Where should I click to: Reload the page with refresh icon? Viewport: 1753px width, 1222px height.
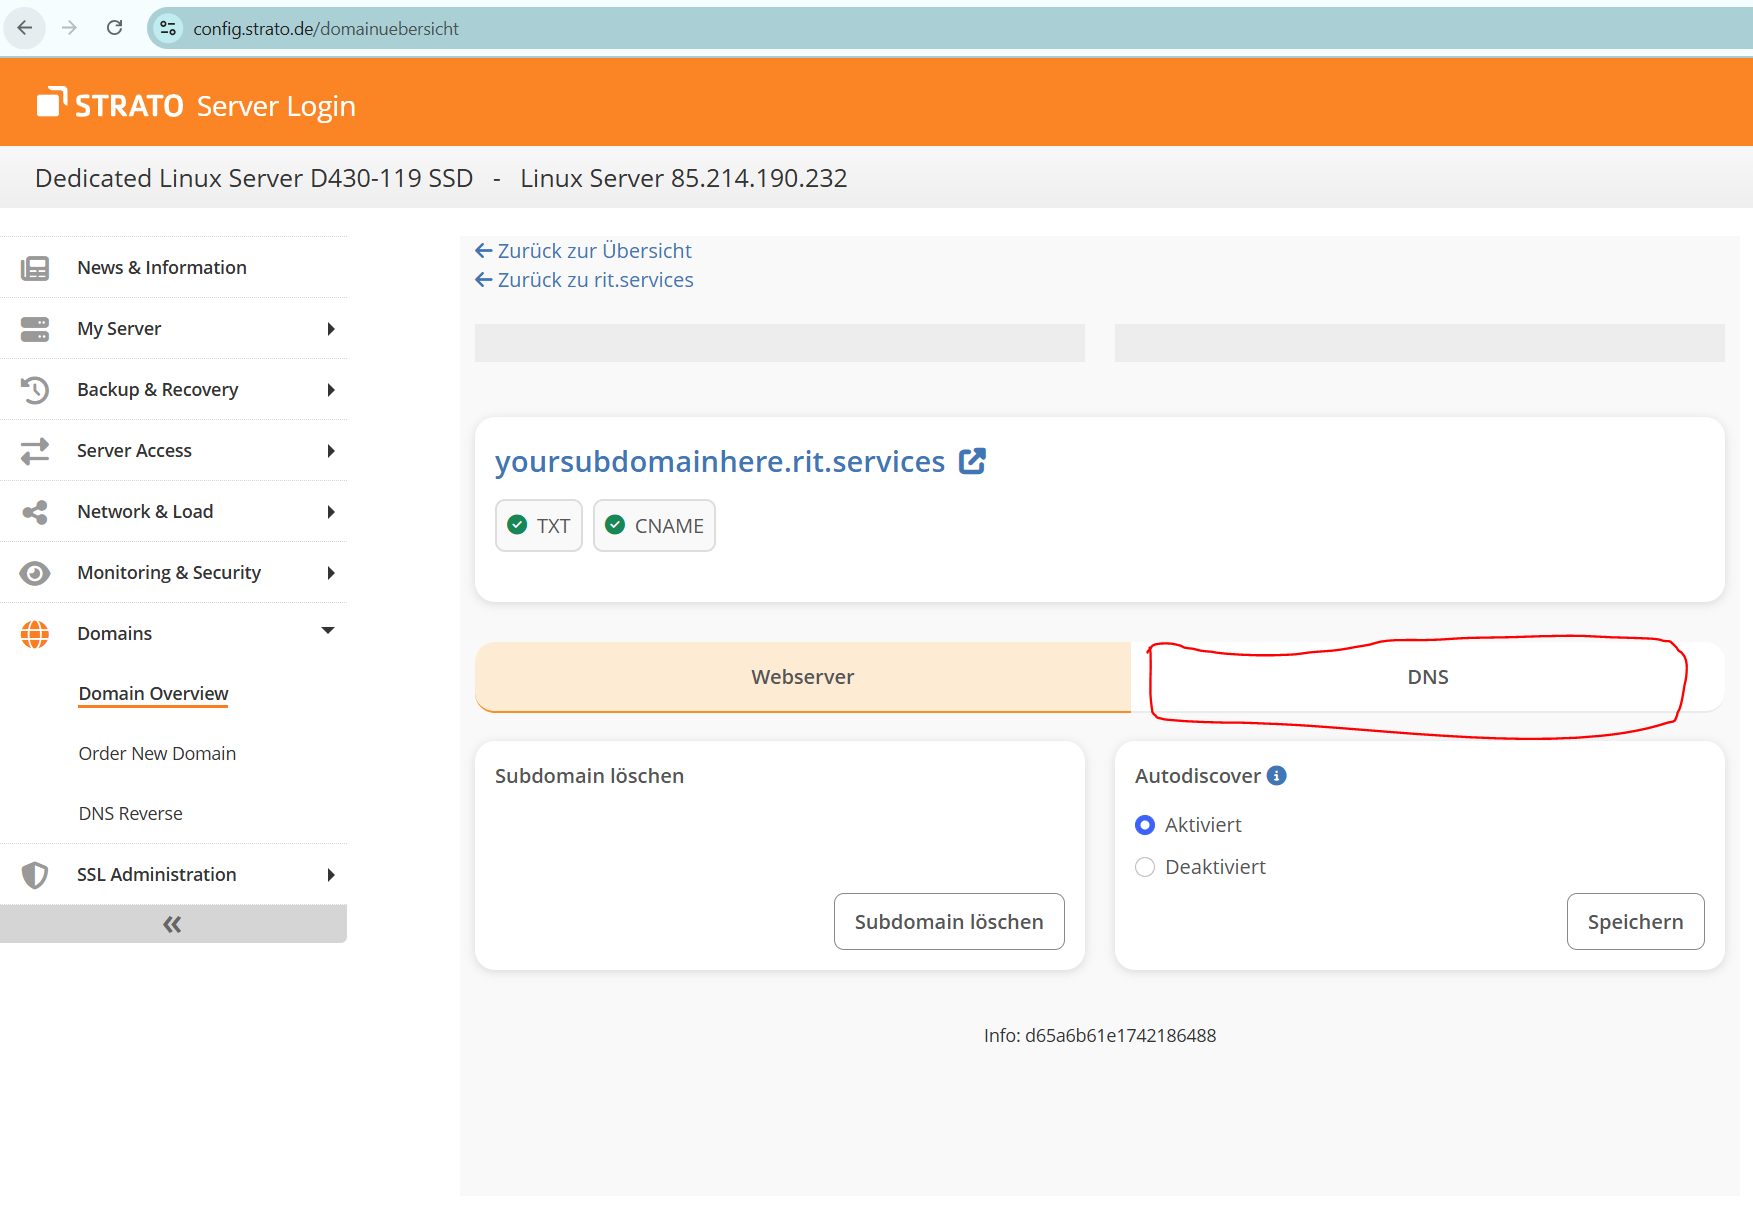pos(114,28)
